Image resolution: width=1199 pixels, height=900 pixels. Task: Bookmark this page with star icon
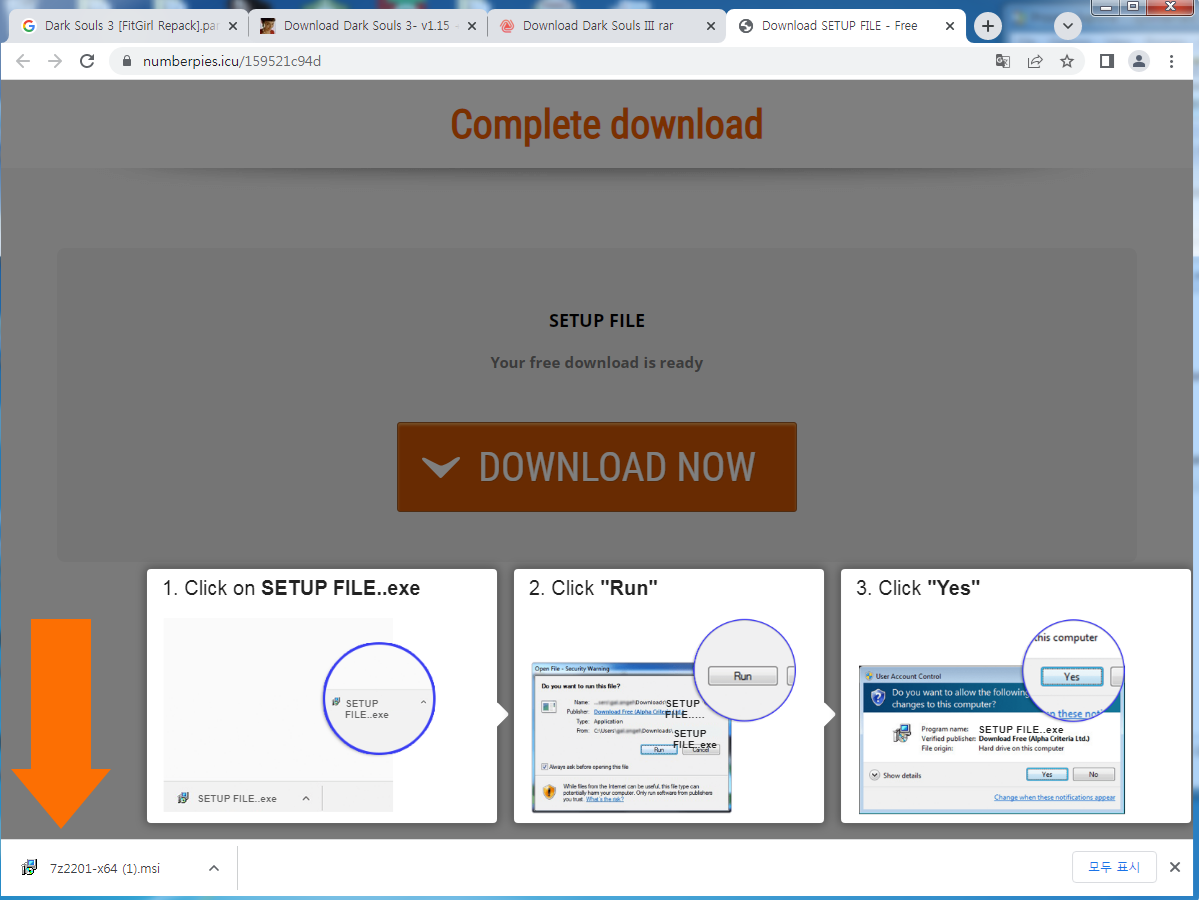point(1067,61)
